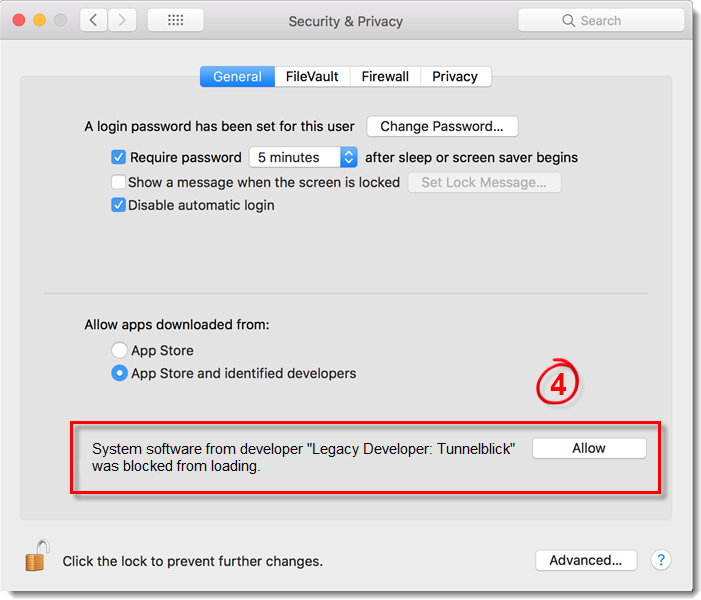Viewport: 701px width, 600px height.
Task: Open help with the question mark button
Action: pyautogui.click(x=661, y=560)
